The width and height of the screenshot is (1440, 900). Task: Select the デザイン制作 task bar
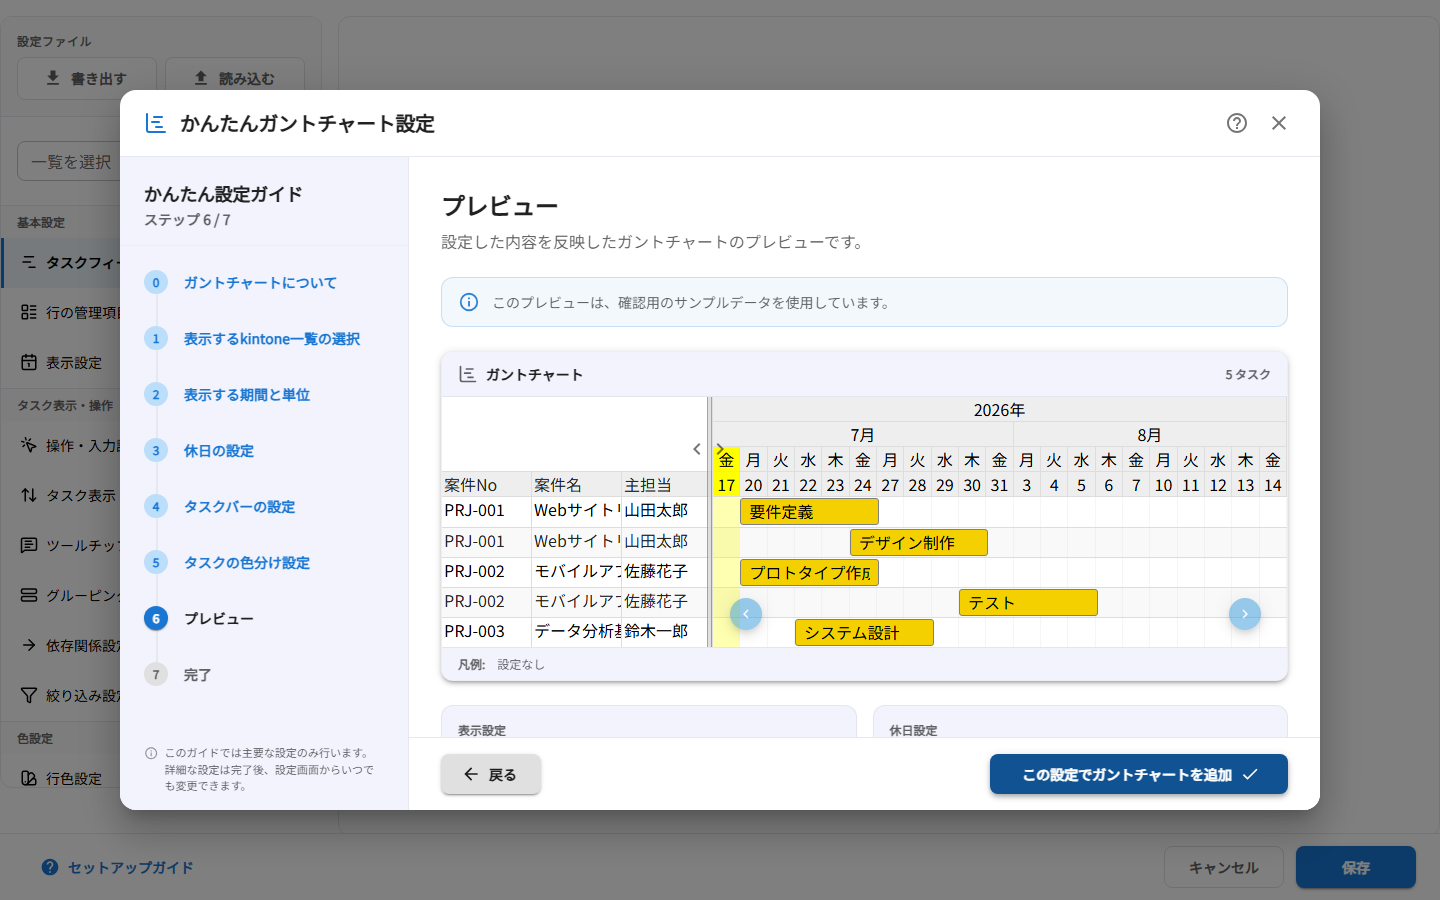coord(919,543)
